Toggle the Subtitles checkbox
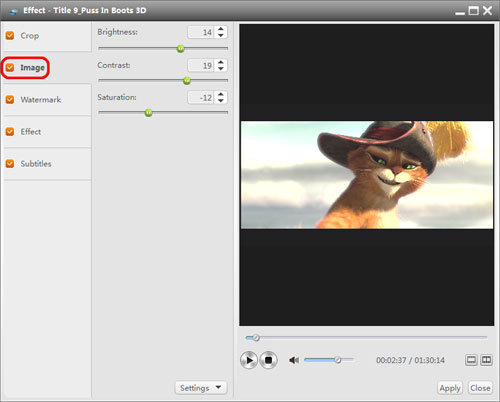 [10, 164]
